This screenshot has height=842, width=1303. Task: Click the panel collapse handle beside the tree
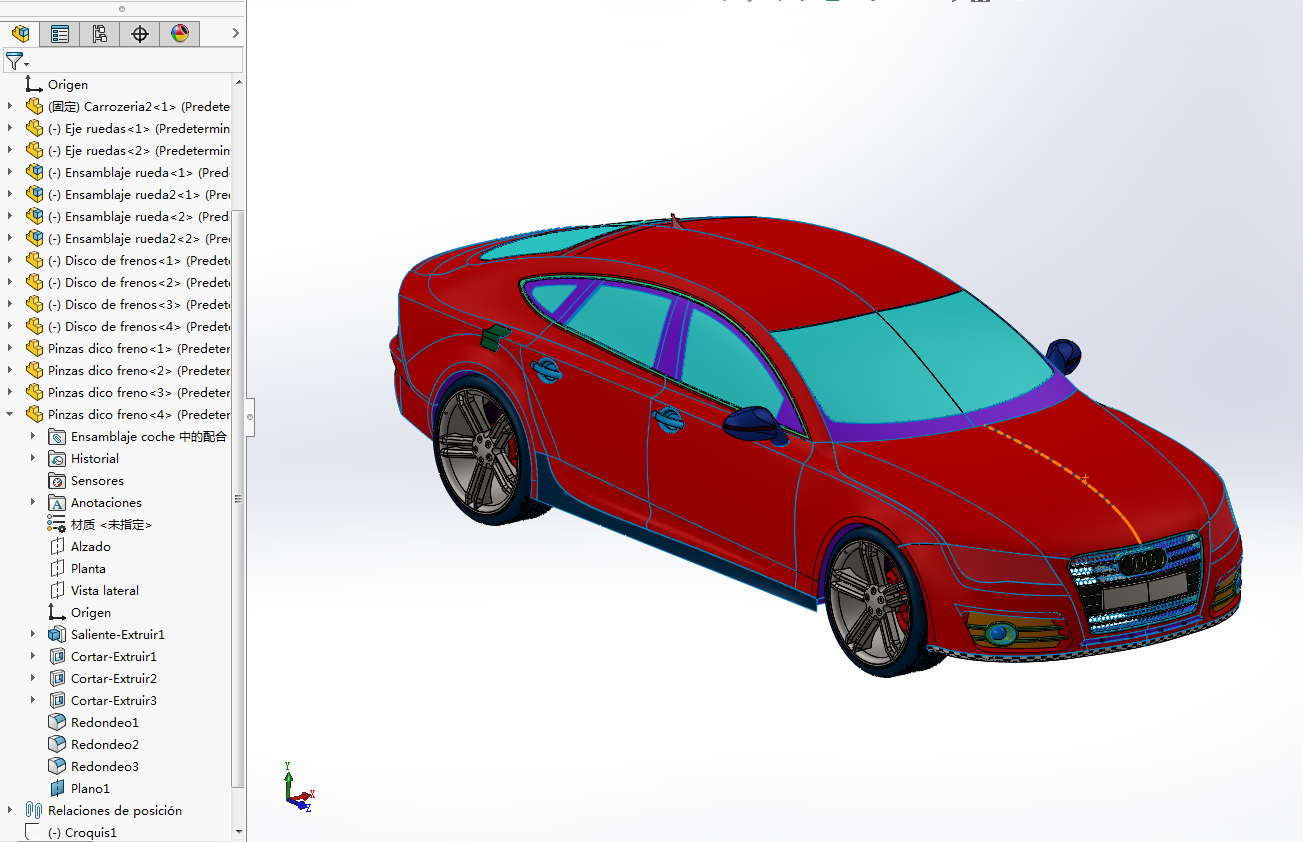click(x=251, y=417)
